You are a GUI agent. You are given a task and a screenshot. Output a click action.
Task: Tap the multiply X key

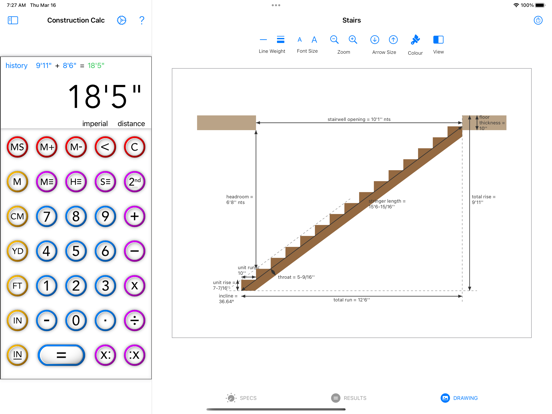coord(134,286)
